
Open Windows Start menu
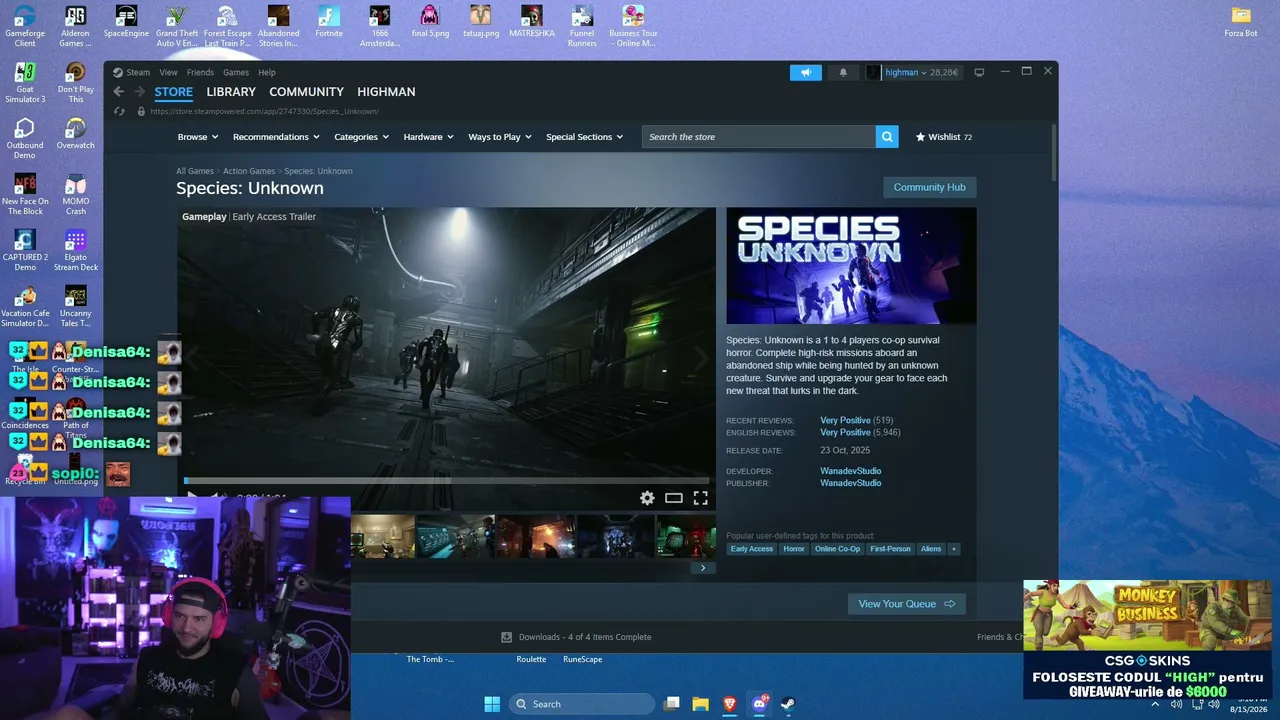492,704
